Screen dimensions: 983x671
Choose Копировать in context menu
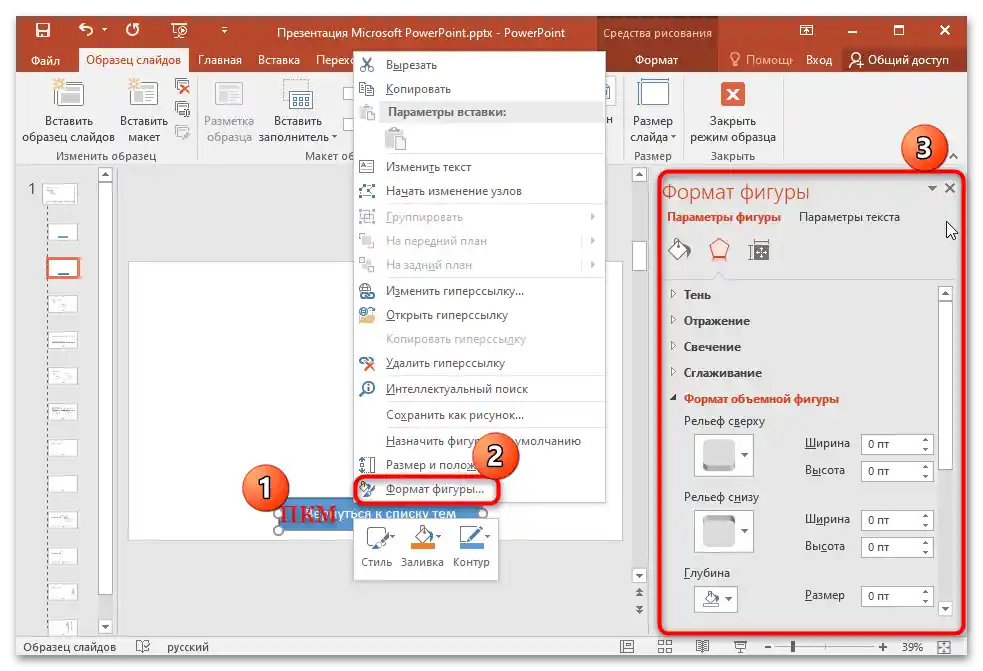point(480,89)
